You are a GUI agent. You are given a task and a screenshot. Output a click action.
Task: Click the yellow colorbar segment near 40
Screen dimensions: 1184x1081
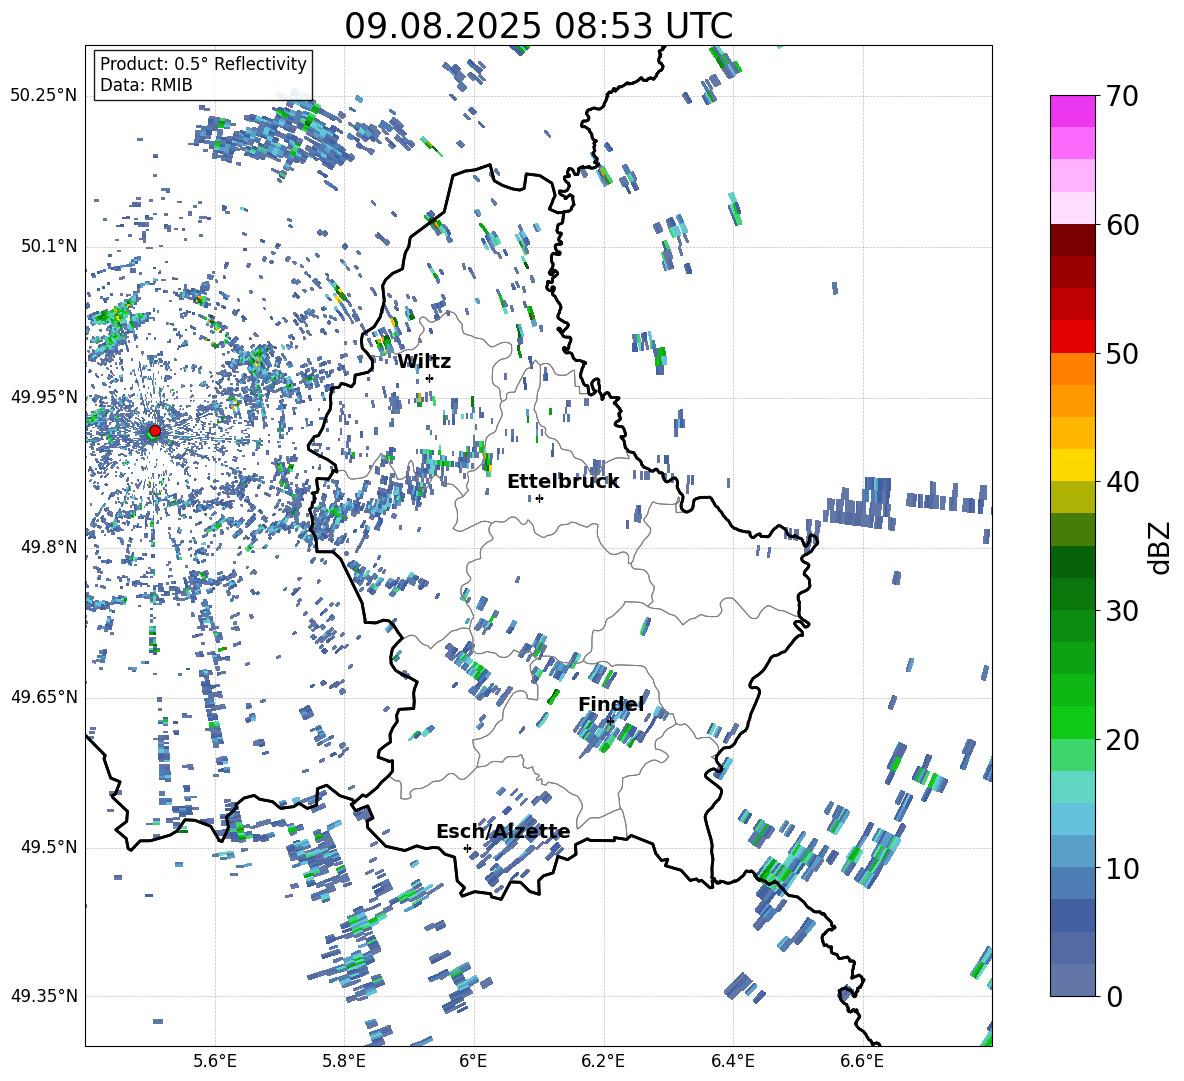pos(1072,465)
